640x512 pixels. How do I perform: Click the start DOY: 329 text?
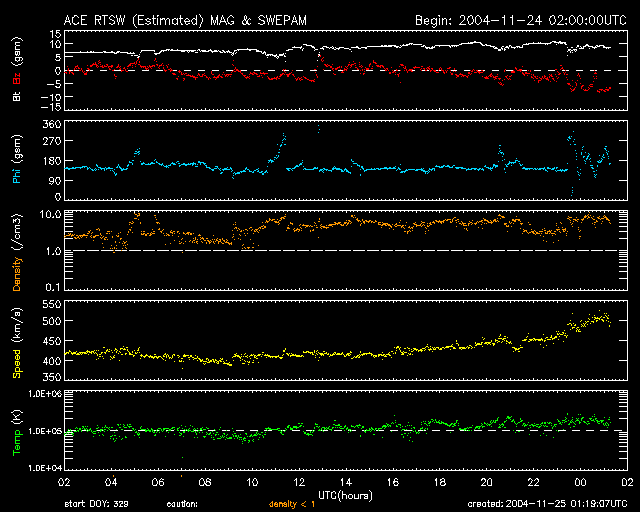[x=95, y=505]
